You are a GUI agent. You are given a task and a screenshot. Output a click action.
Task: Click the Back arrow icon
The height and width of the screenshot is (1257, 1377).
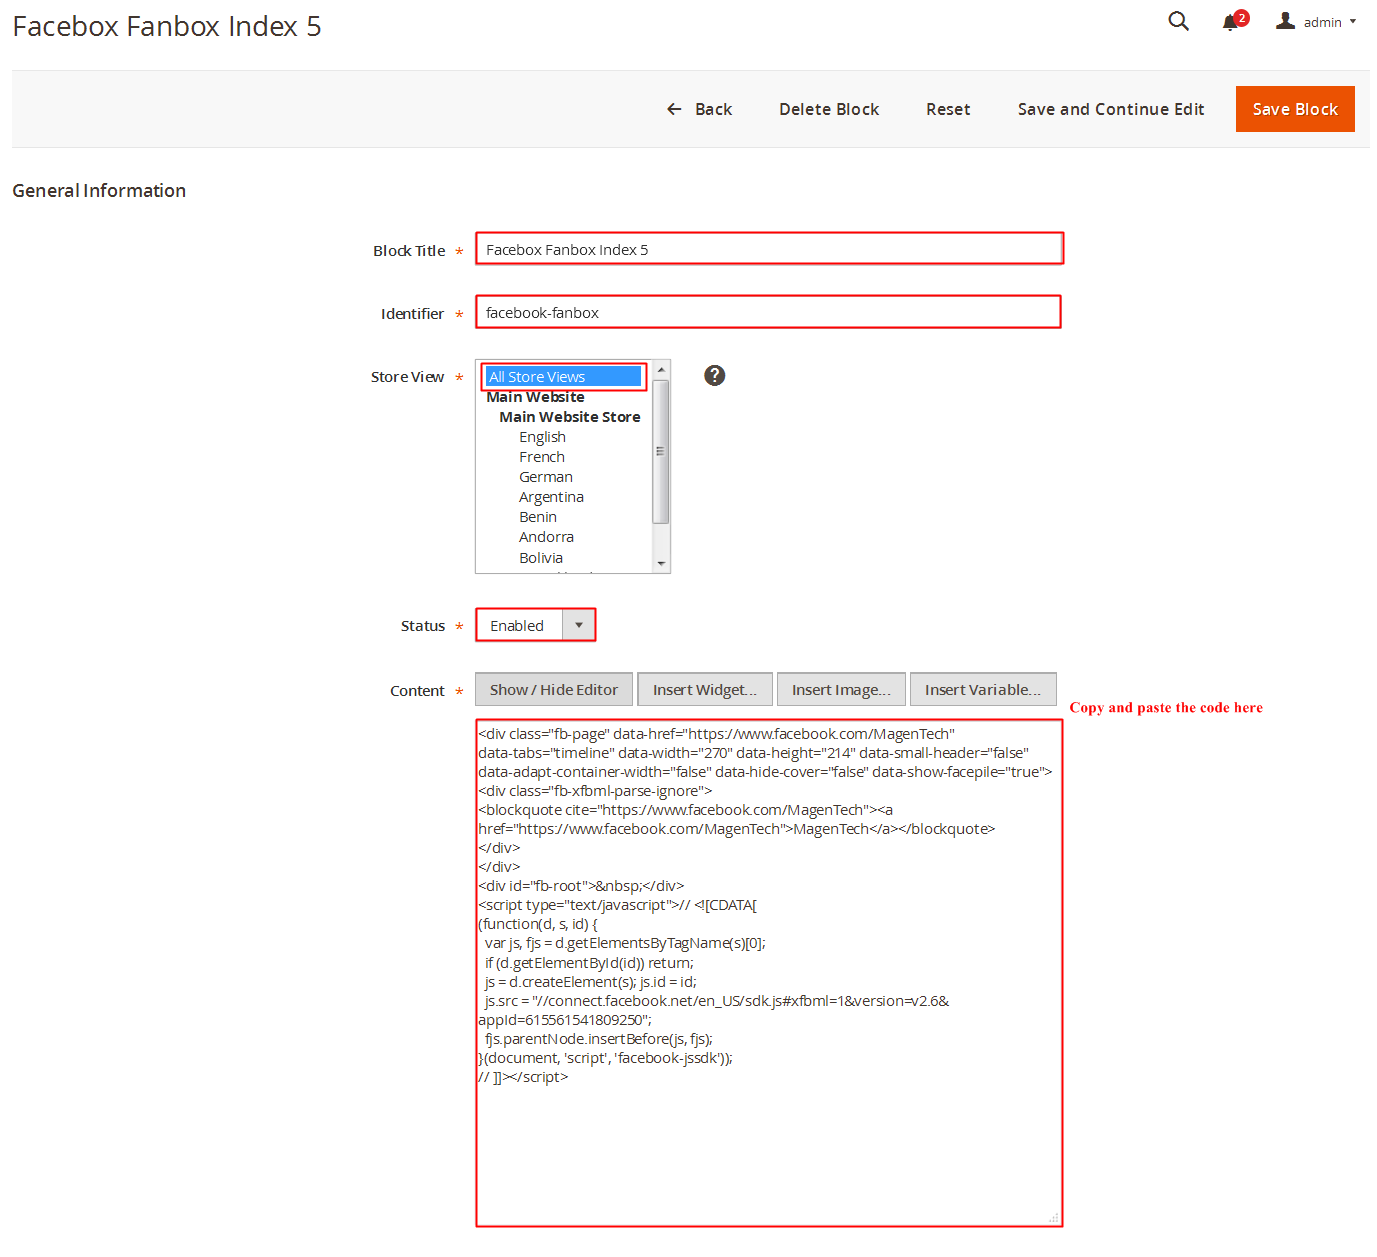coord(674,109)
